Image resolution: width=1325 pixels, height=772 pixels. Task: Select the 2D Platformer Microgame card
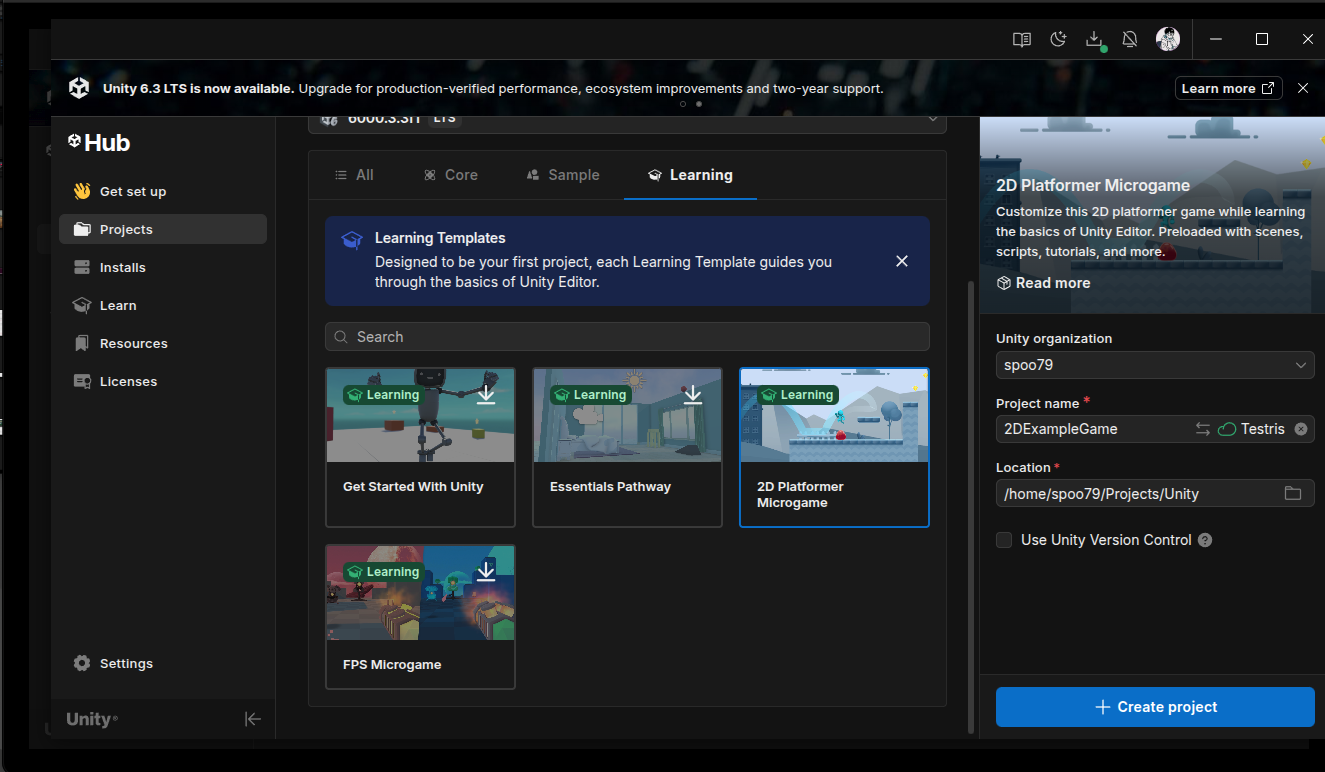point(834,447)
